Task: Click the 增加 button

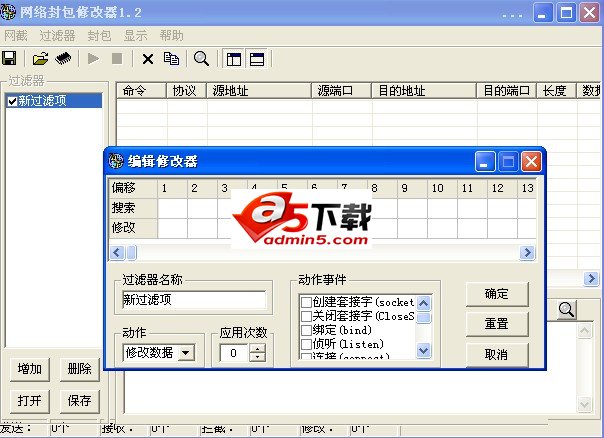Action: point(30,369)
